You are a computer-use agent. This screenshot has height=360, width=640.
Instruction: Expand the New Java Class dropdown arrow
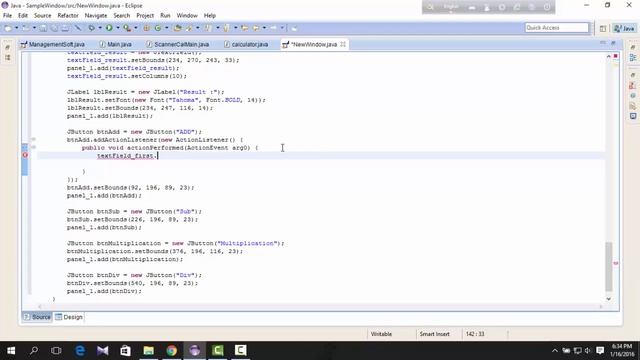click(x=166, y=28)
